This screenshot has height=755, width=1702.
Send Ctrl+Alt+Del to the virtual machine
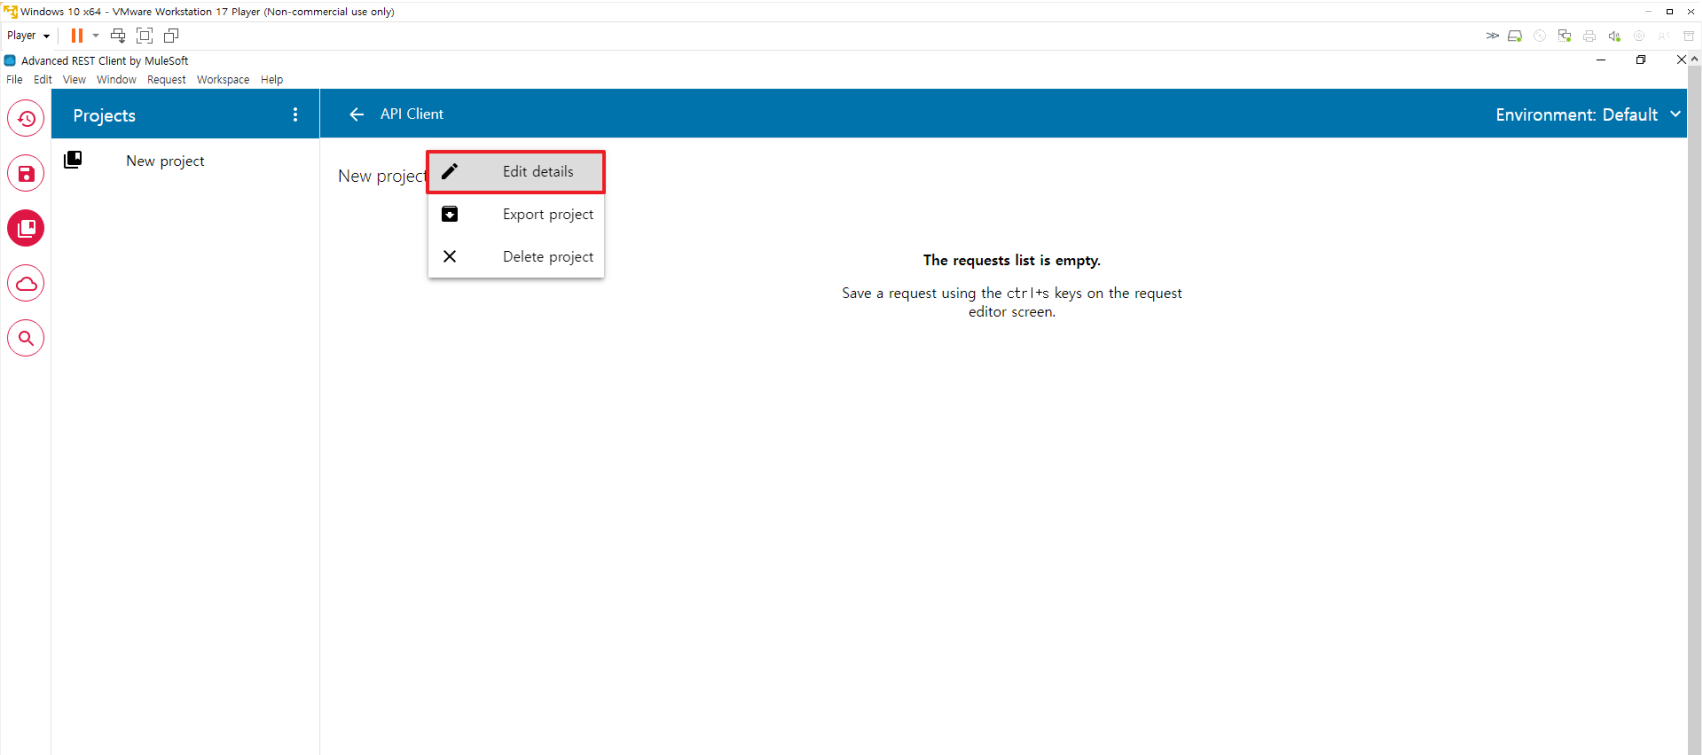[x=118, y=35]
